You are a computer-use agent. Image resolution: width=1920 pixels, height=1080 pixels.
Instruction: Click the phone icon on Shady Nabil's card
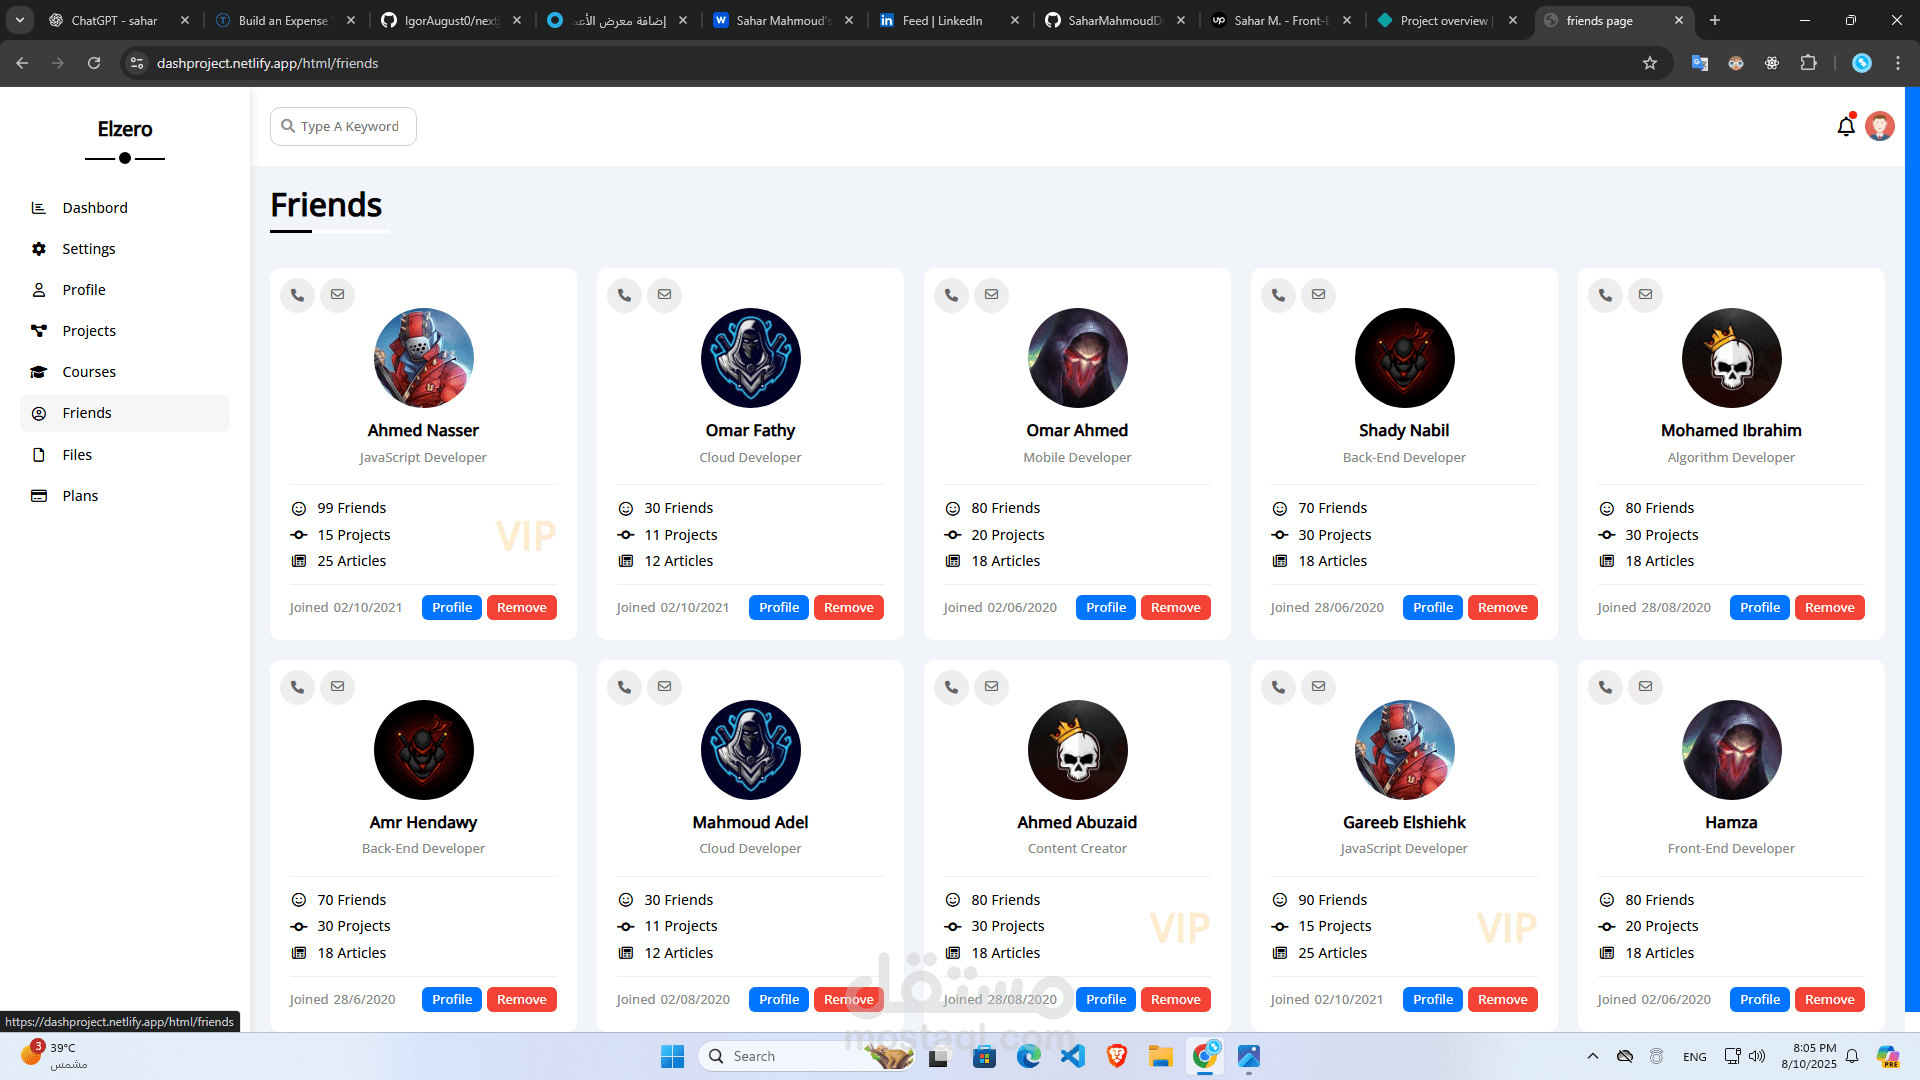click(1278, 295)
